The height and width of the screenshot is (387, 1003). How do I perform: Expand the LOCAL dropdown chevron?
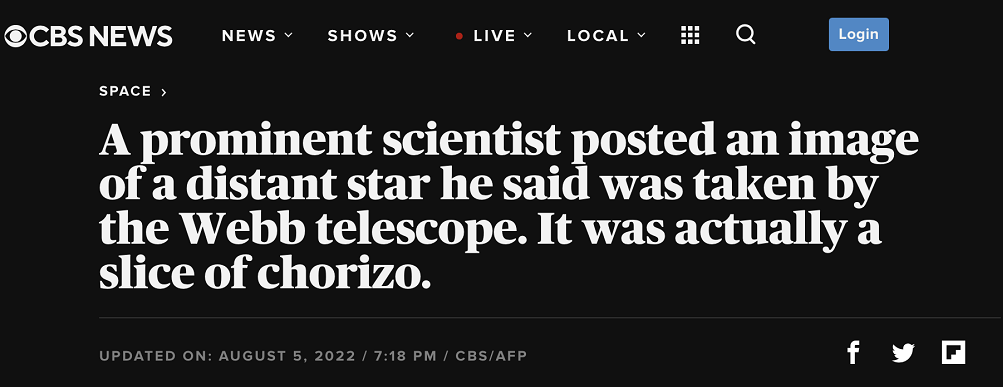(642, 35)
